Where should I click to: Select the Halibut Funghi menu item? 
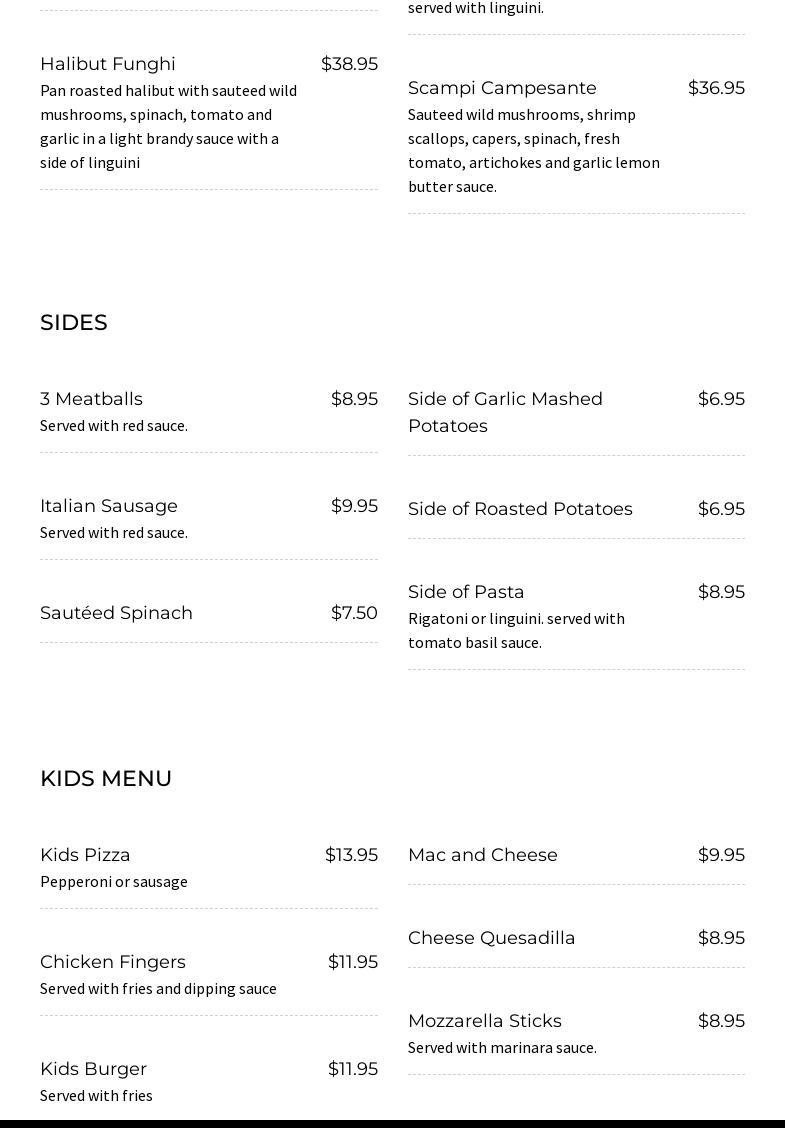tap(108, 64)
